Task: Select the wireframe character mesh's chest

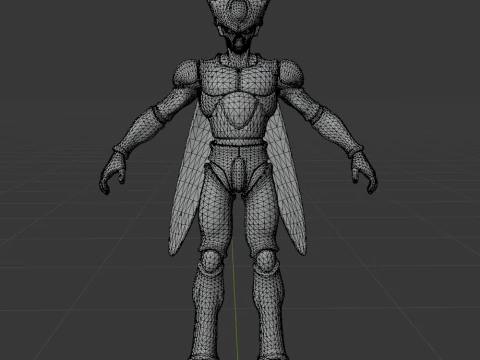Action: (x=239, y=81)
